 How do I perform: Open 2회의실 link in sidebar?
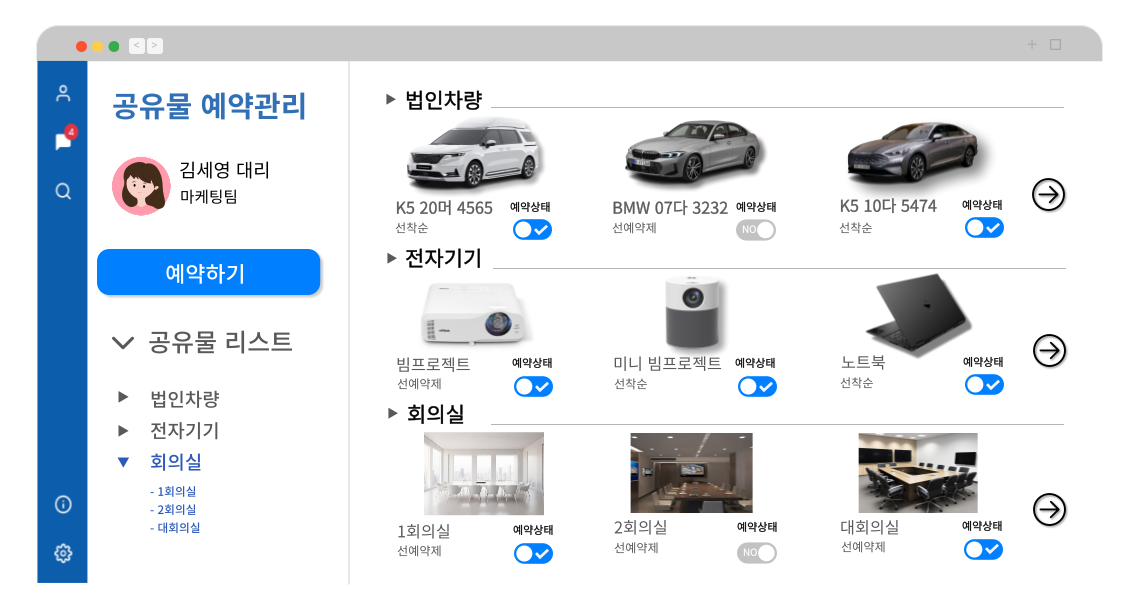[176, 509]
